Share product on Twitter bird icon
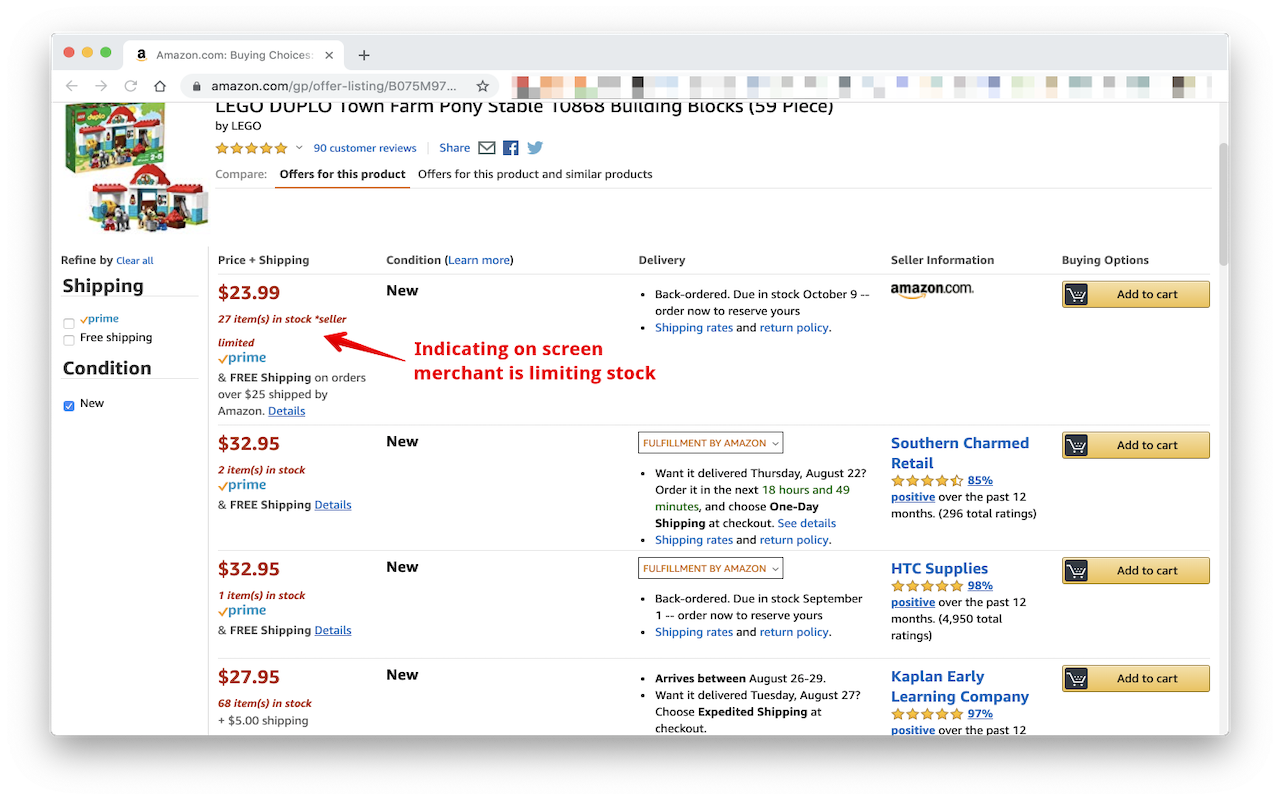 (535, 148)
